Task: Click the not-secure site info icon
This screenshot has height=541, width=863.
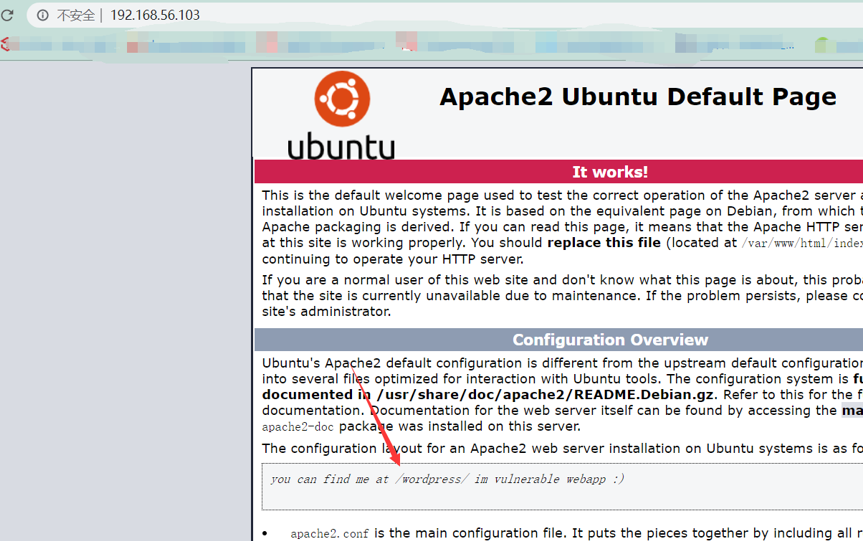Action: point(42,15)
